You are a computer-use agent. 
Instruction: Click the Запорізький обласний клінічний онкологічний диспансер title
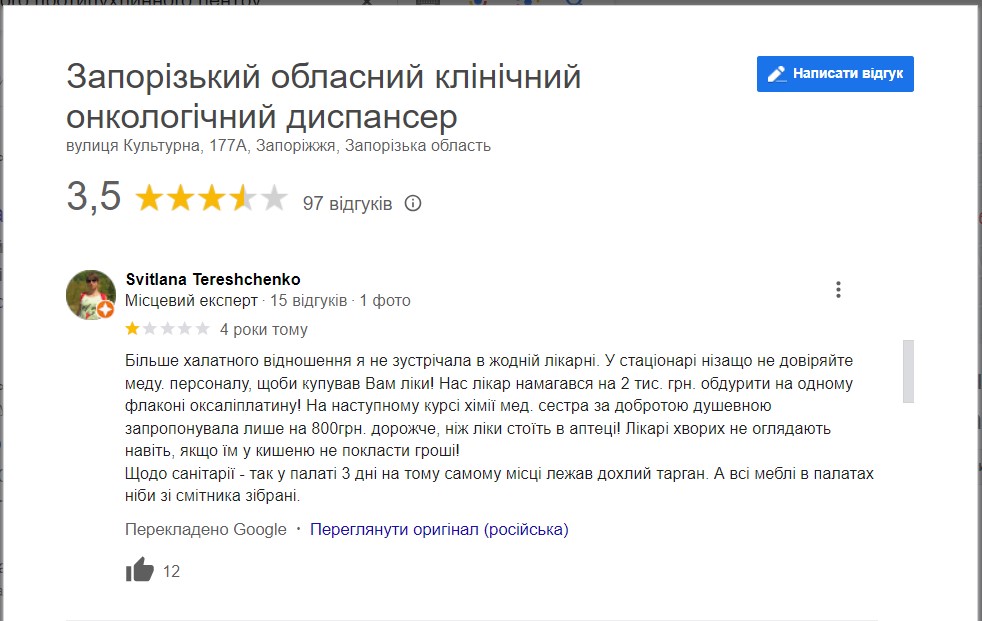[x=323, y=96]
